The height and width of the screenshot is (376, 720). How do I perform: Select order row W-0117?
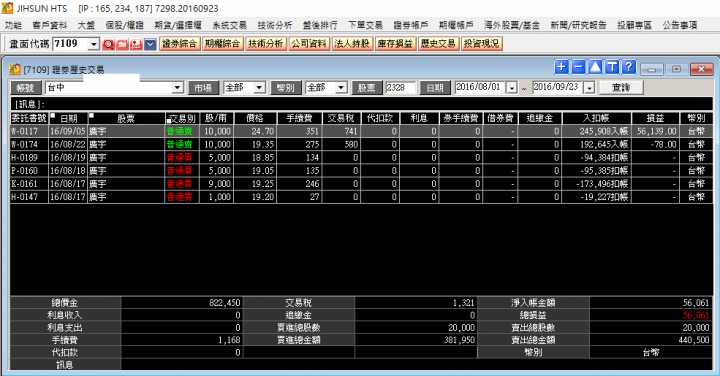361,131
